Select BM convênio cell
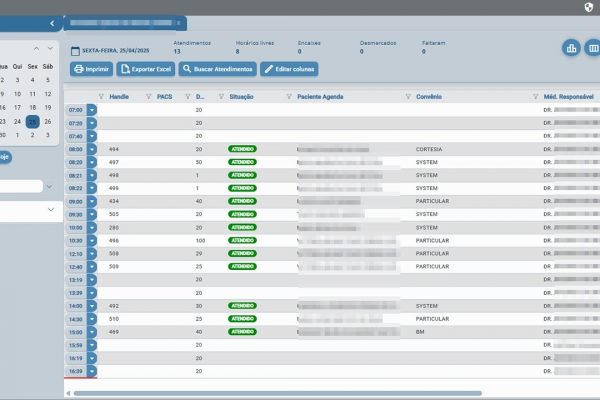This screenshot has height=400, width=600. click(420, 332)
